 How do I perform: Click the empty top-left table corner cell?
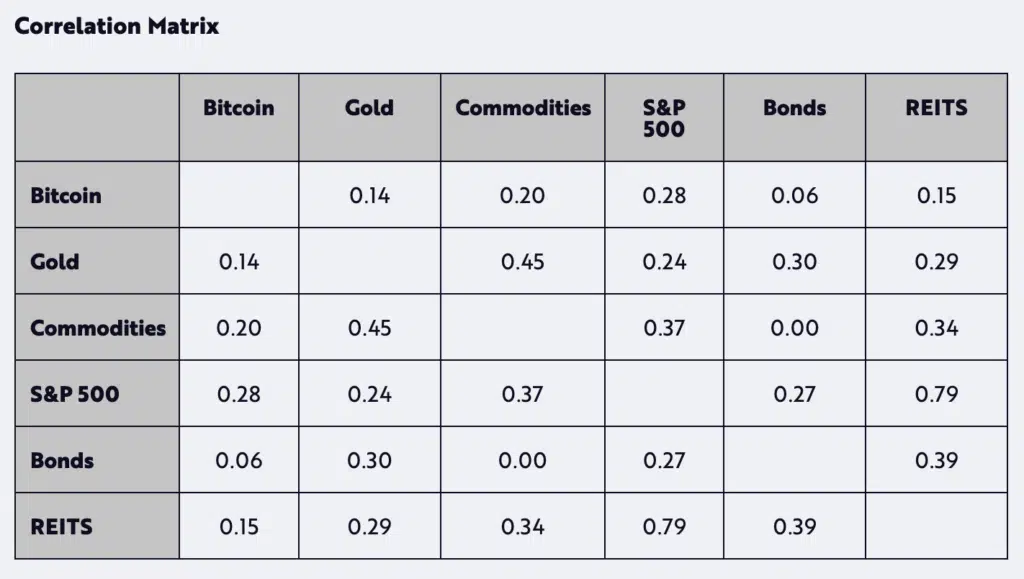pos(97,117)
